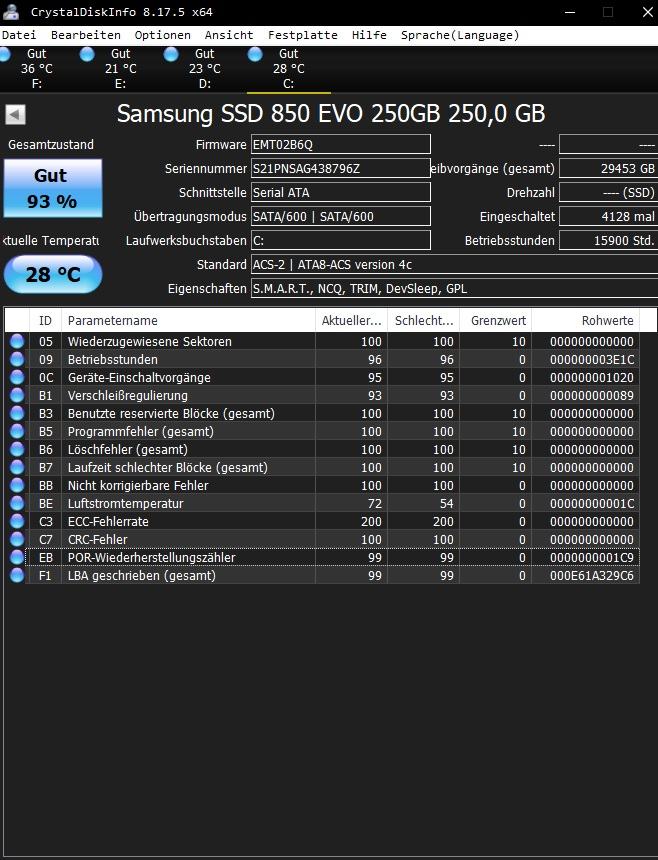This screenshot has height=860, width=658.
Task: Click raw value 000E61A329C6
Action: click(592, 575)
